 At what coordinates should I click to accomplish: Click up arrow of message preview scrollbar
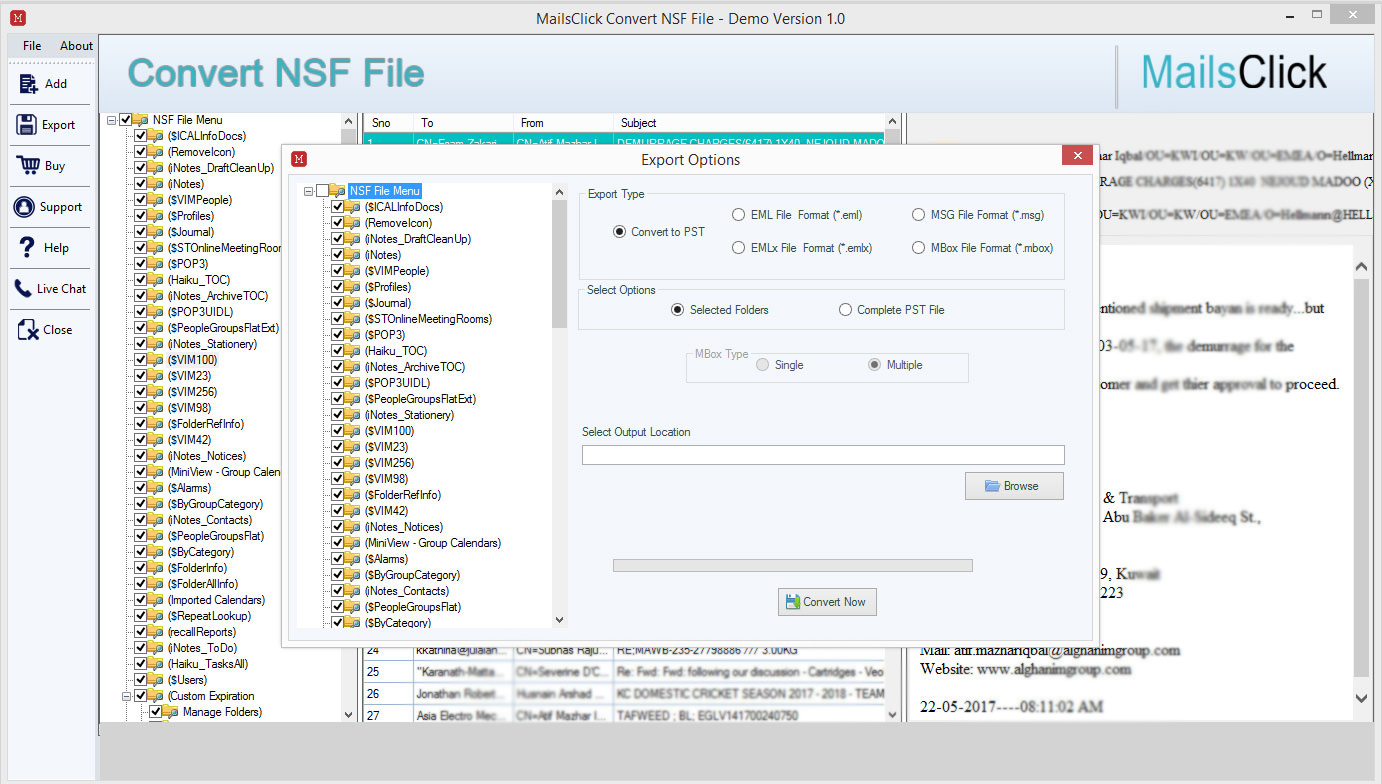(1361, 267)
